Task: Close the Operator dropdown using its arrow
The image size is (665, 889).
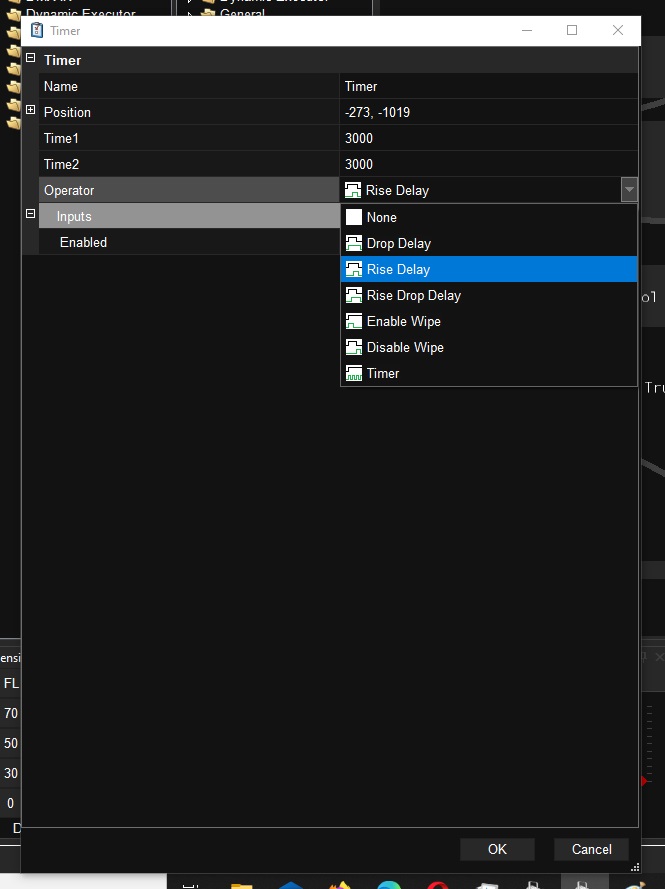Action: tap(628, 190)
